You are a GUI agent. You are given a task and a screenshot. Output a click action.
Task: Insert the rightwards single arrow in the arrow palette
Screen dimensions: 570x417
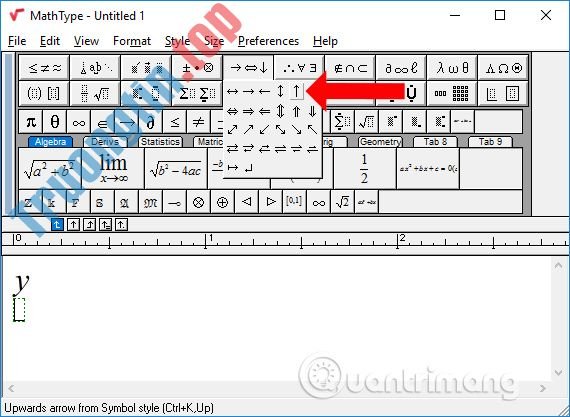(248, 91)
